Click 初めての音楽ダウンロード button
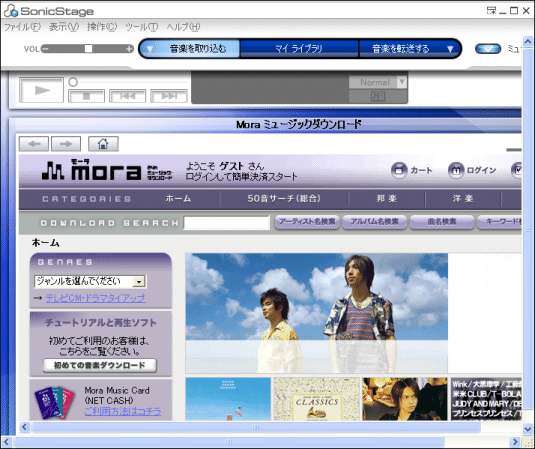The height and width of the screenshot is (449, 535). 100,365
